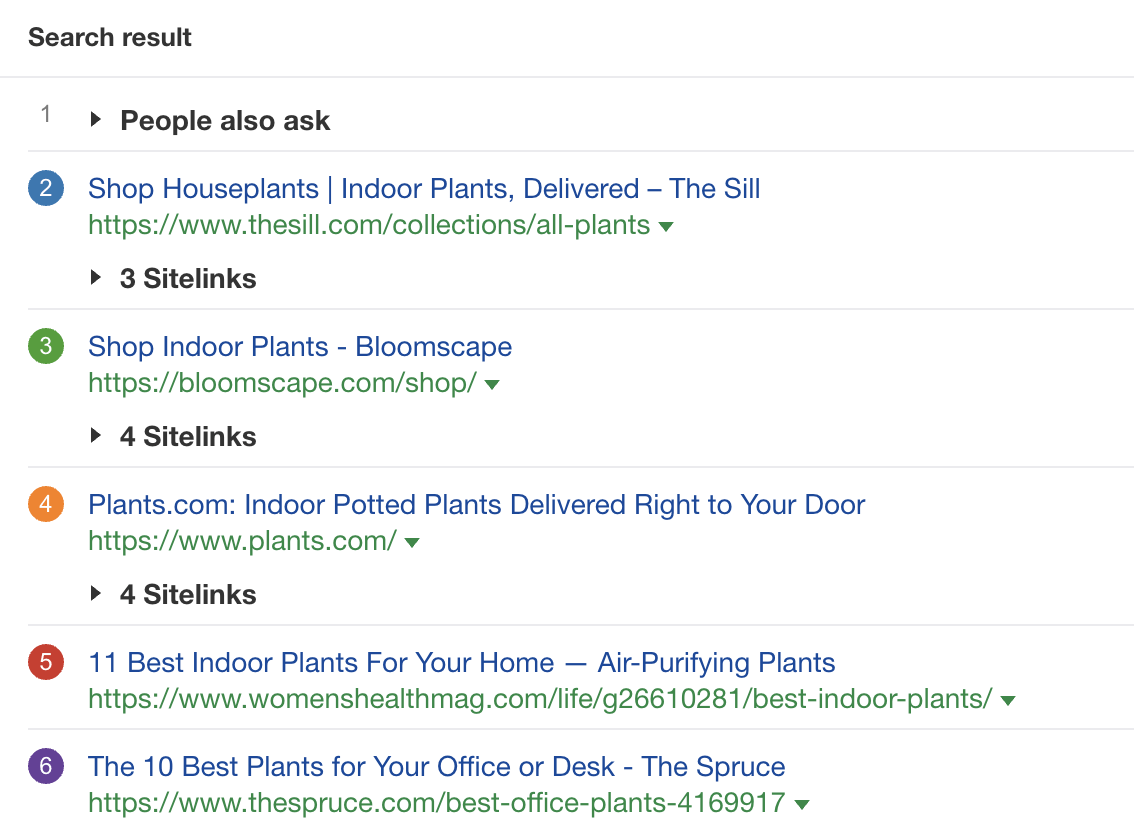Click the purple position 6 badge
1134x832 pixels.
(46, 767)
